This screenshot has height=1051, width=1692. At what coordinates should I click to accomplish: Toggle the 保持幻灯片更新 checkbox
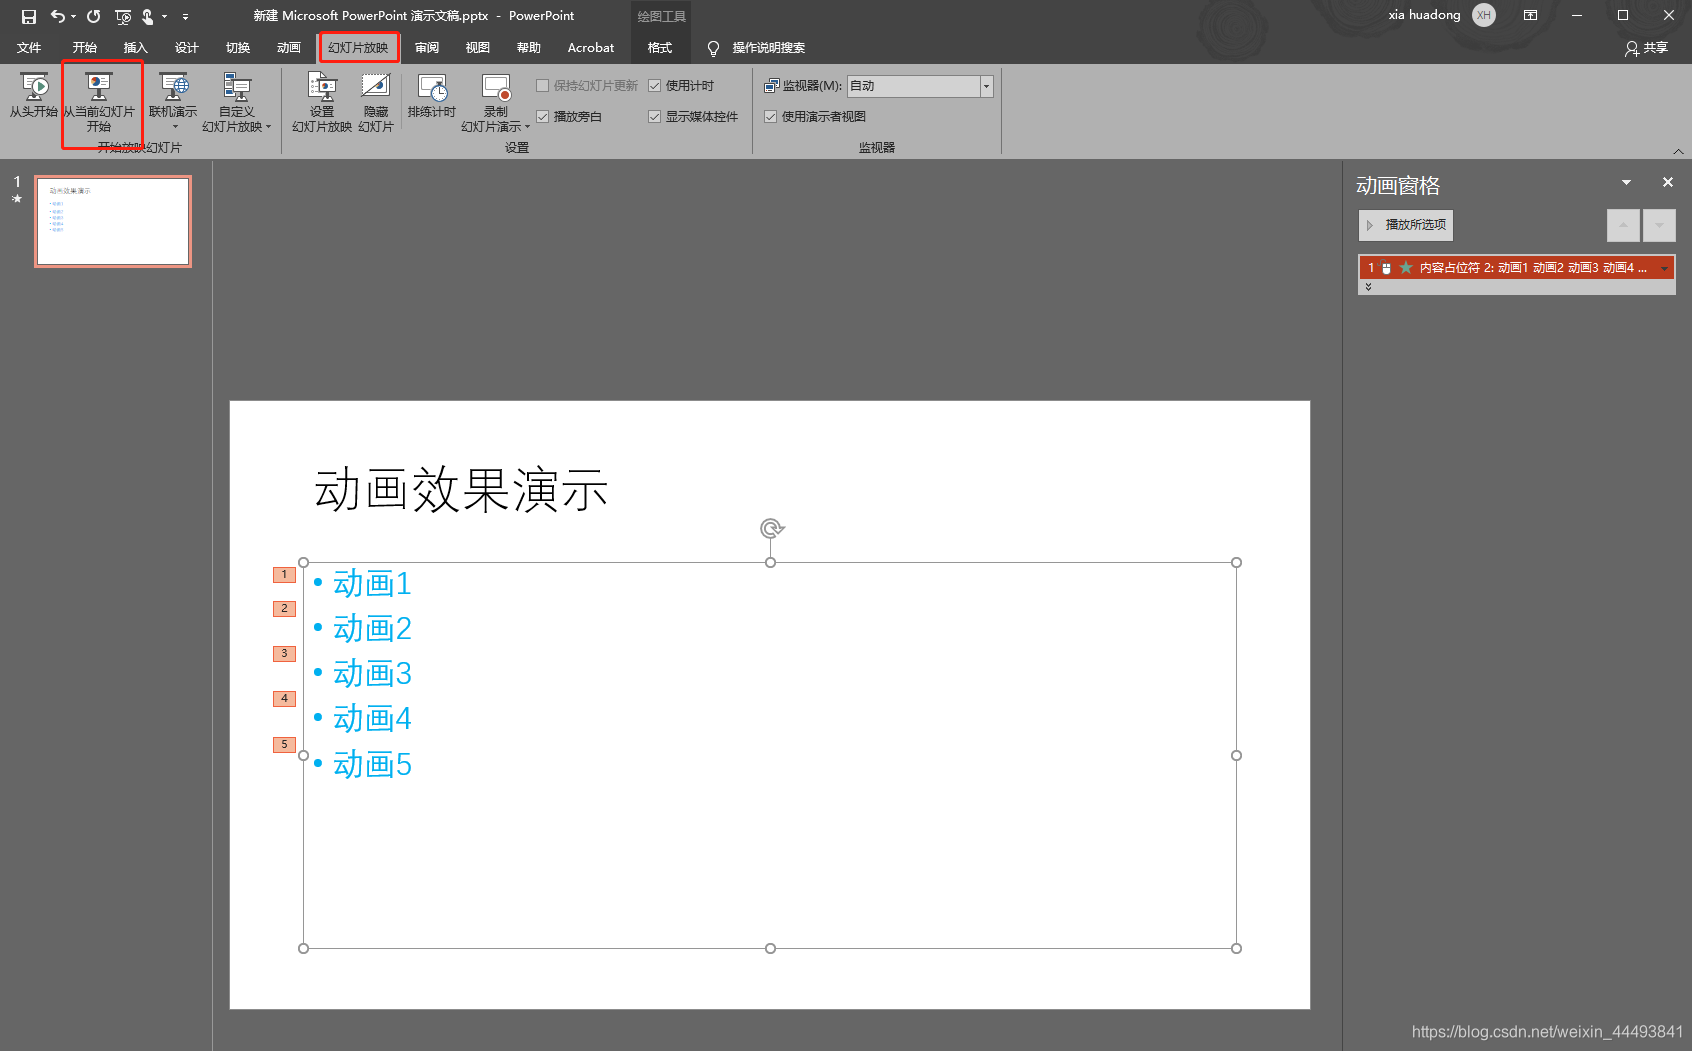click(543, 86)
